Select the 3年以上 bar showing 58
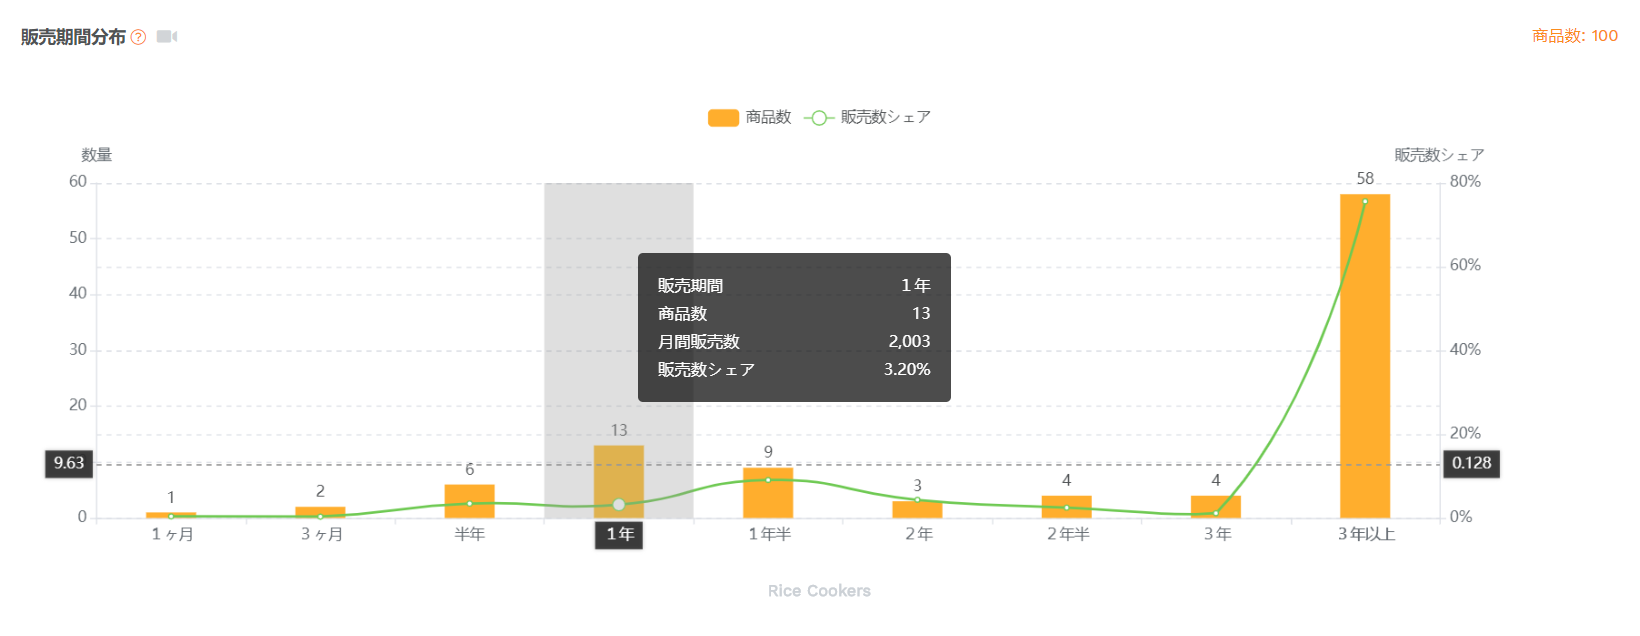Viewport: 1640px width, 636px height. pos(1365,356)
